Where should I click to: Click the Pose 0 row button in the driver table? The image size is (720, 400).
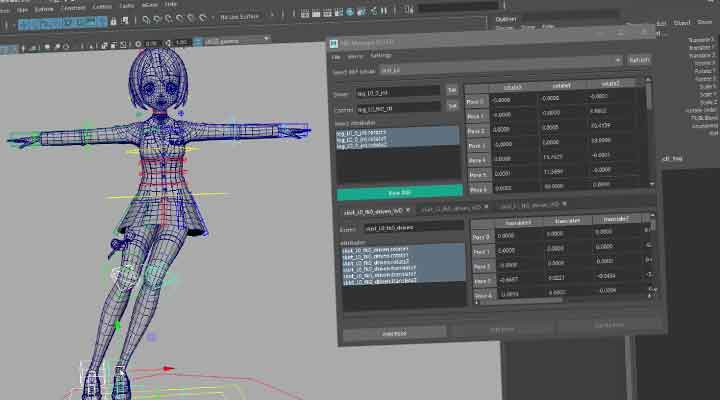click(x=478, y=101)
